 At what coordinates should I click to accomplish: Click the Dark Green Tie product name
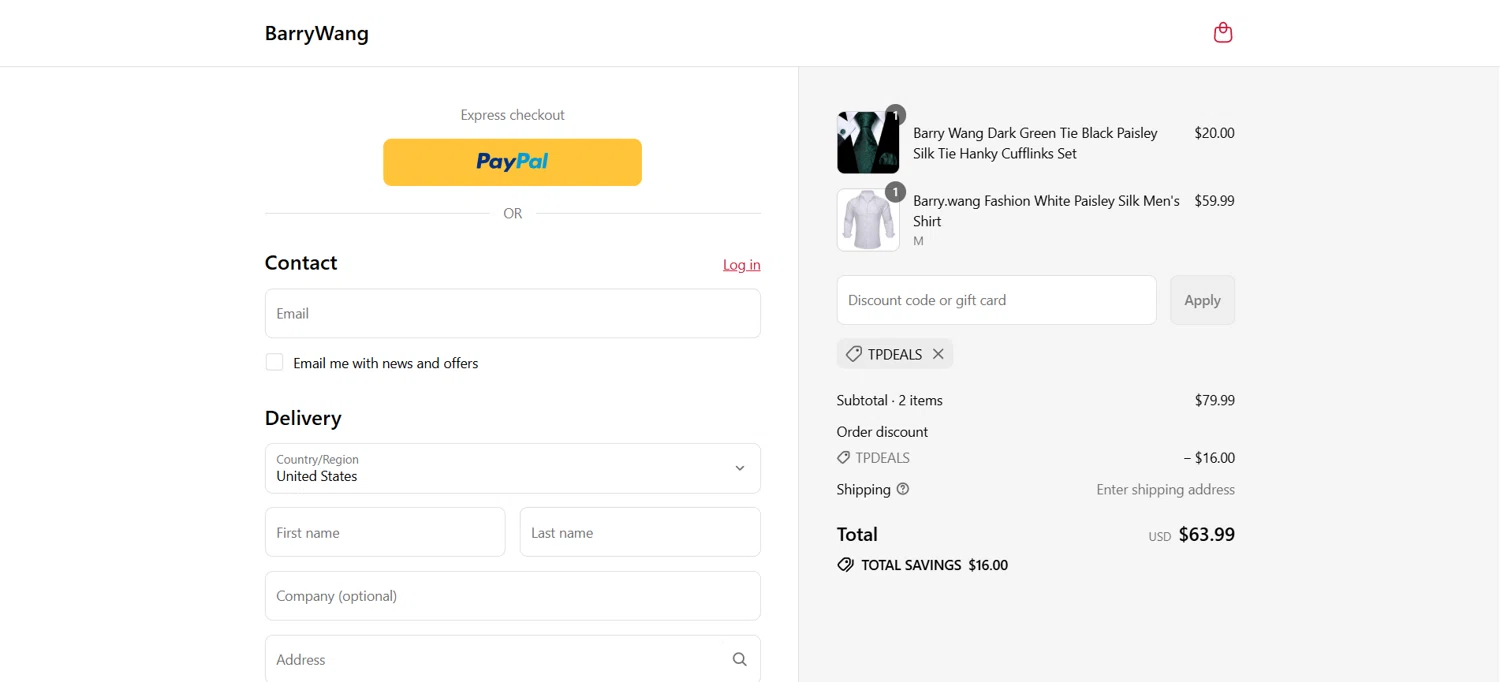pos(1035,143)
